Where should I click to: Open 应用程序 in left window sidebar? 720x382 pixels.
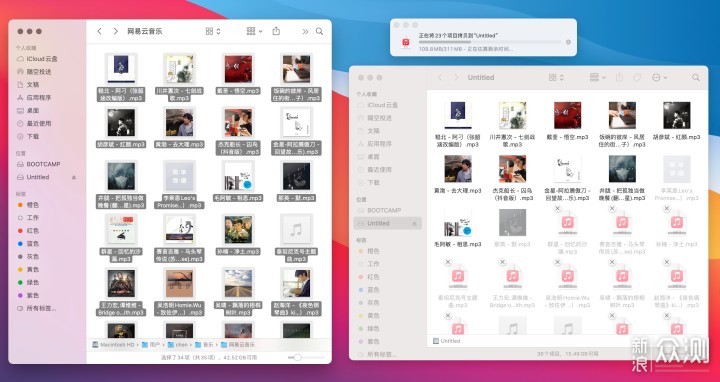(34, 97)
